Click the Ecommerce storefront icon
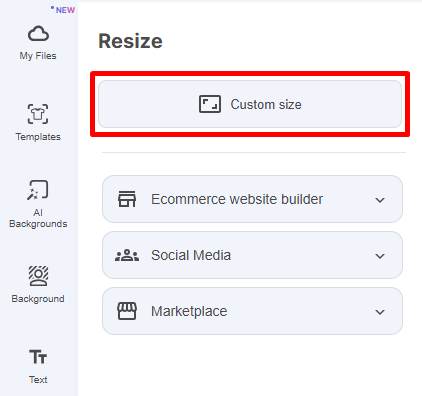 click(127, 199)
